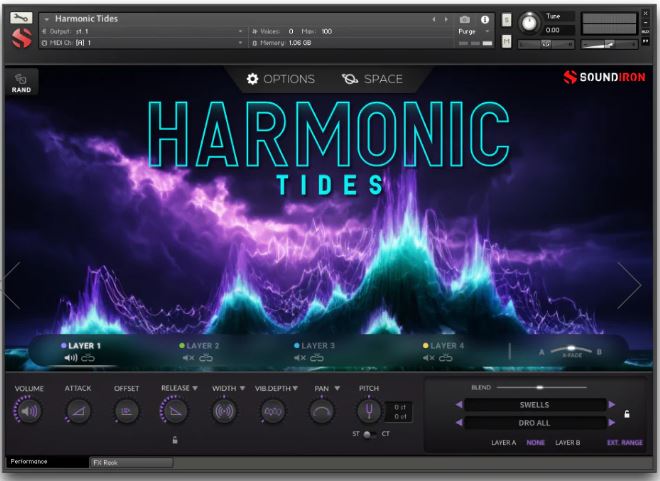
Task: Click the Vib.Depth knob
Action: (273, 411)
